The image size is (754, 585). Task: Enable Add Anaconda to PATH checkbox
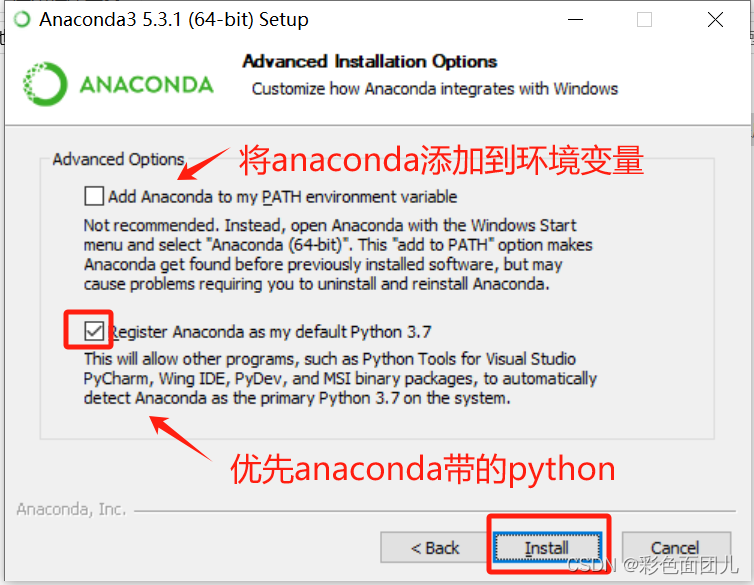[x=94, y=196]
